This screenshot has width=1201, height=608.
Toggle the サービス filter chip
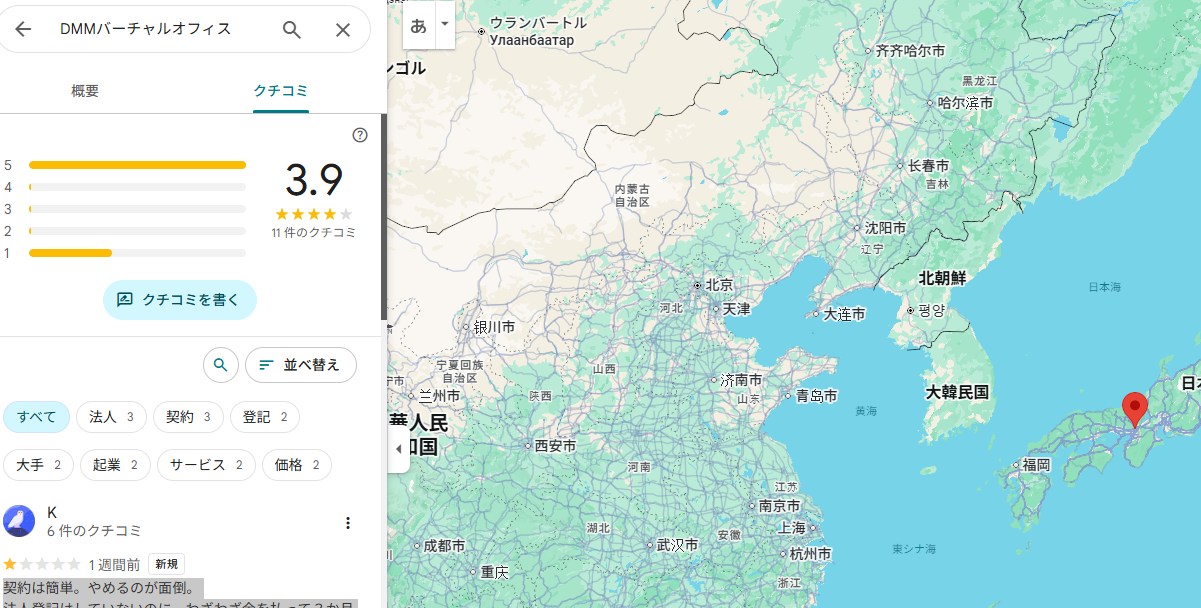click(205, 465)
